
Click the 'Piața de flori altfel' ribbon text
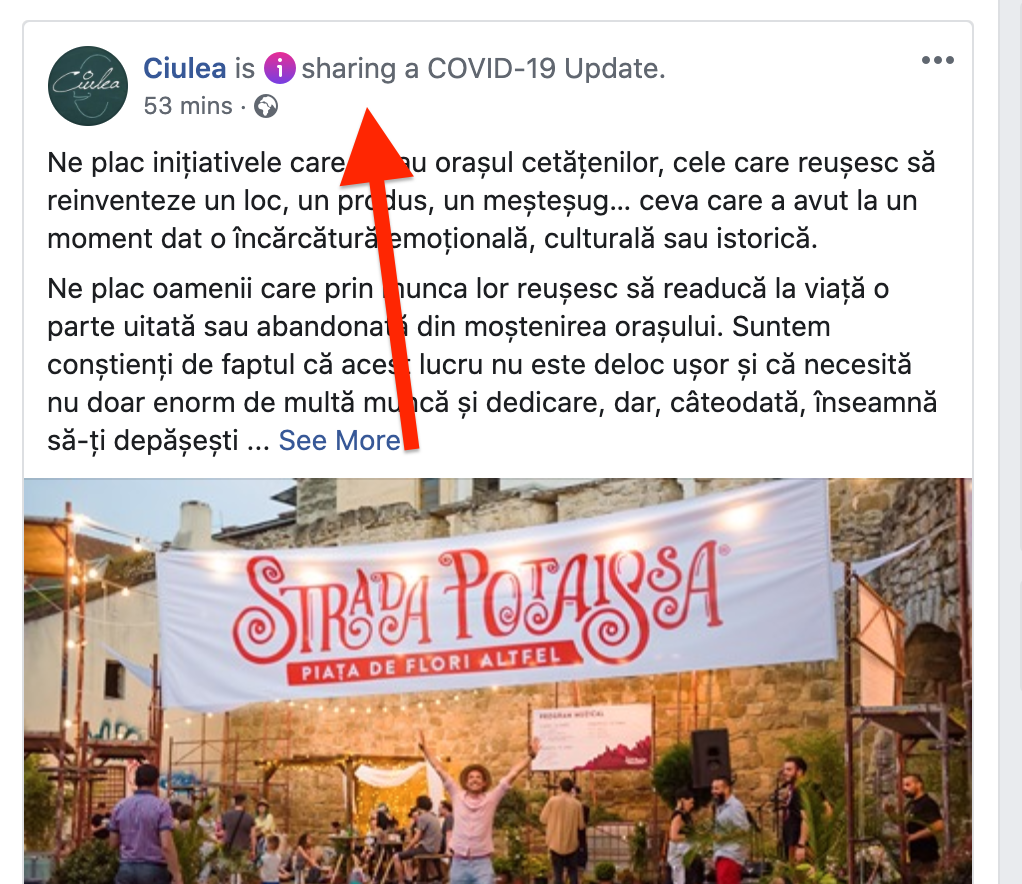(x=431, y=662)
